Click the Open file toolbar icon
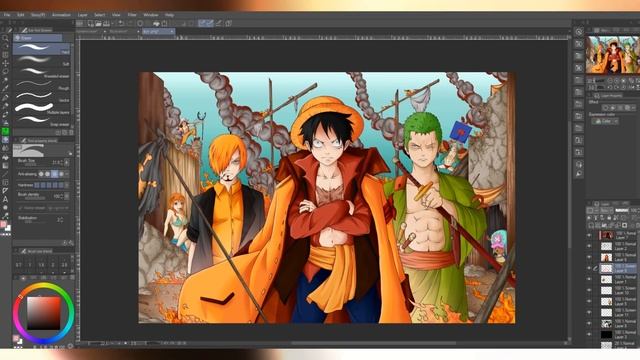This screenshot has height=360, width=640. tap(98, 24)
